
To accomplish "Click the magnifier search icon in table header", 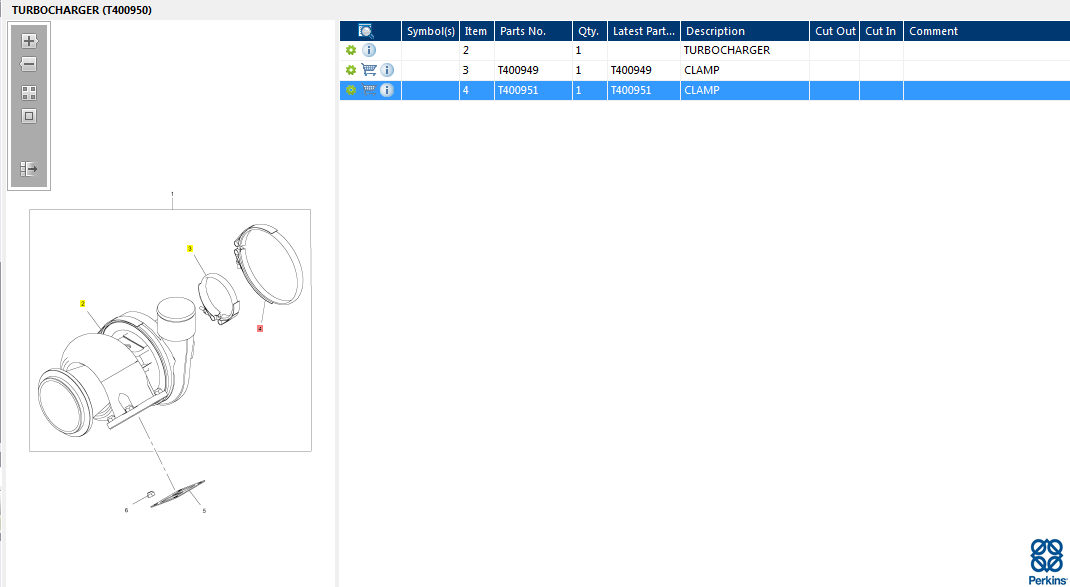I will [x=366, y=31].
